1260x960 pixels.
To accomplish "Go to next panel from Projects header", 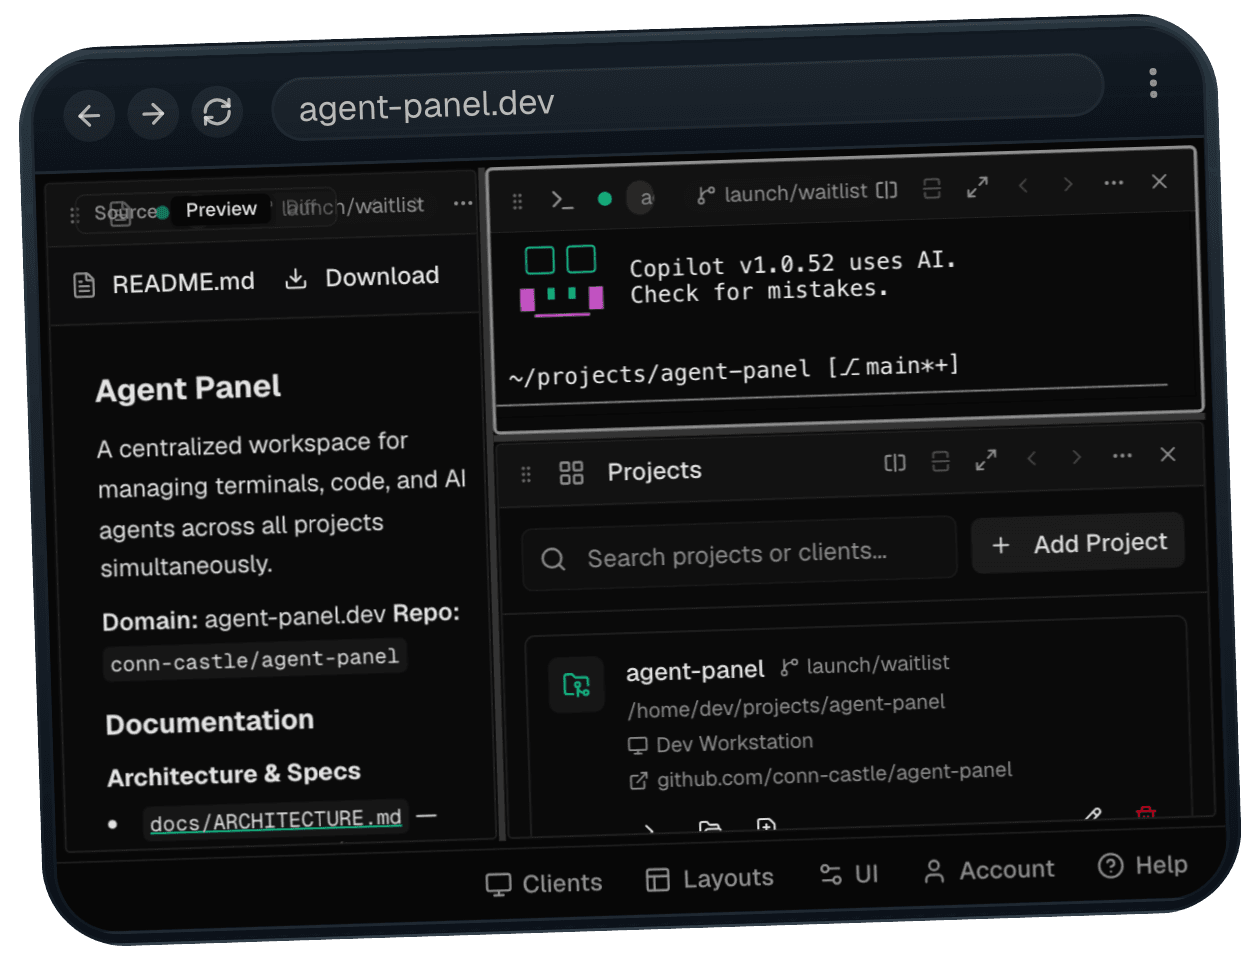I will 1077,457.
